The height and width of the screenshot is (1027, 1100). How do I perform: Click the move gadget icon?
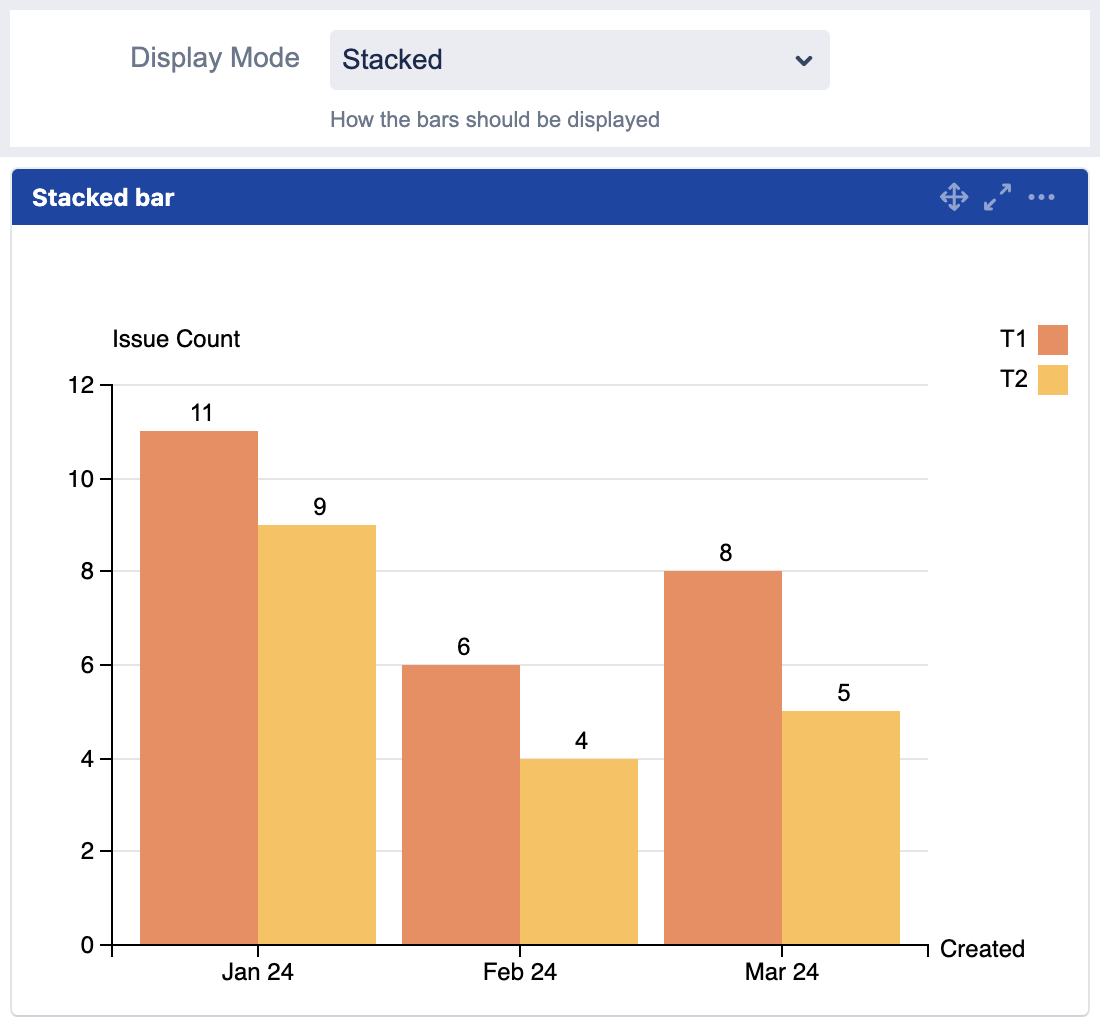click(x=954, y=197)
